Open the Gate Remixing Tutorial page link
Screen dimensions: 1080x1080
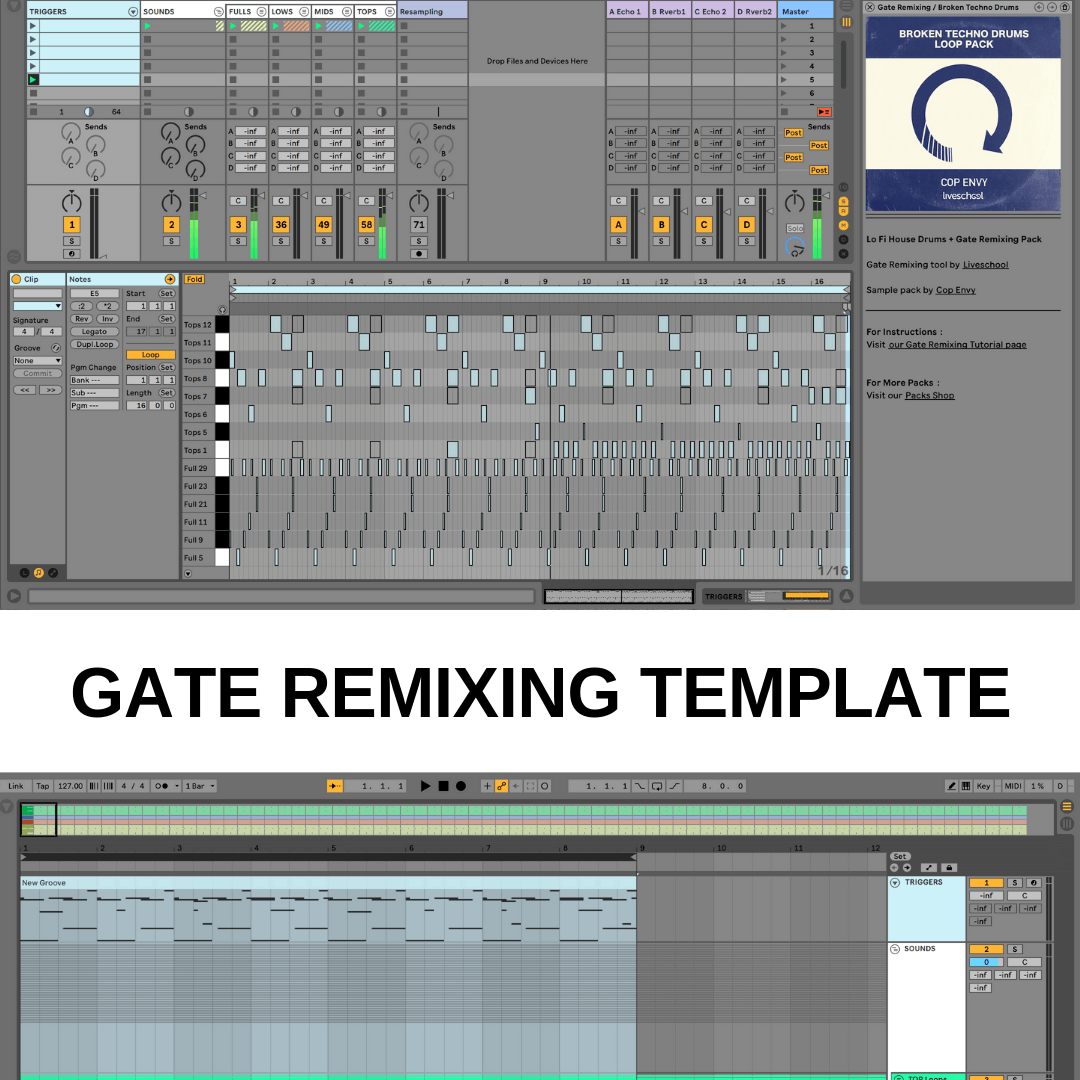click(957, 345)
